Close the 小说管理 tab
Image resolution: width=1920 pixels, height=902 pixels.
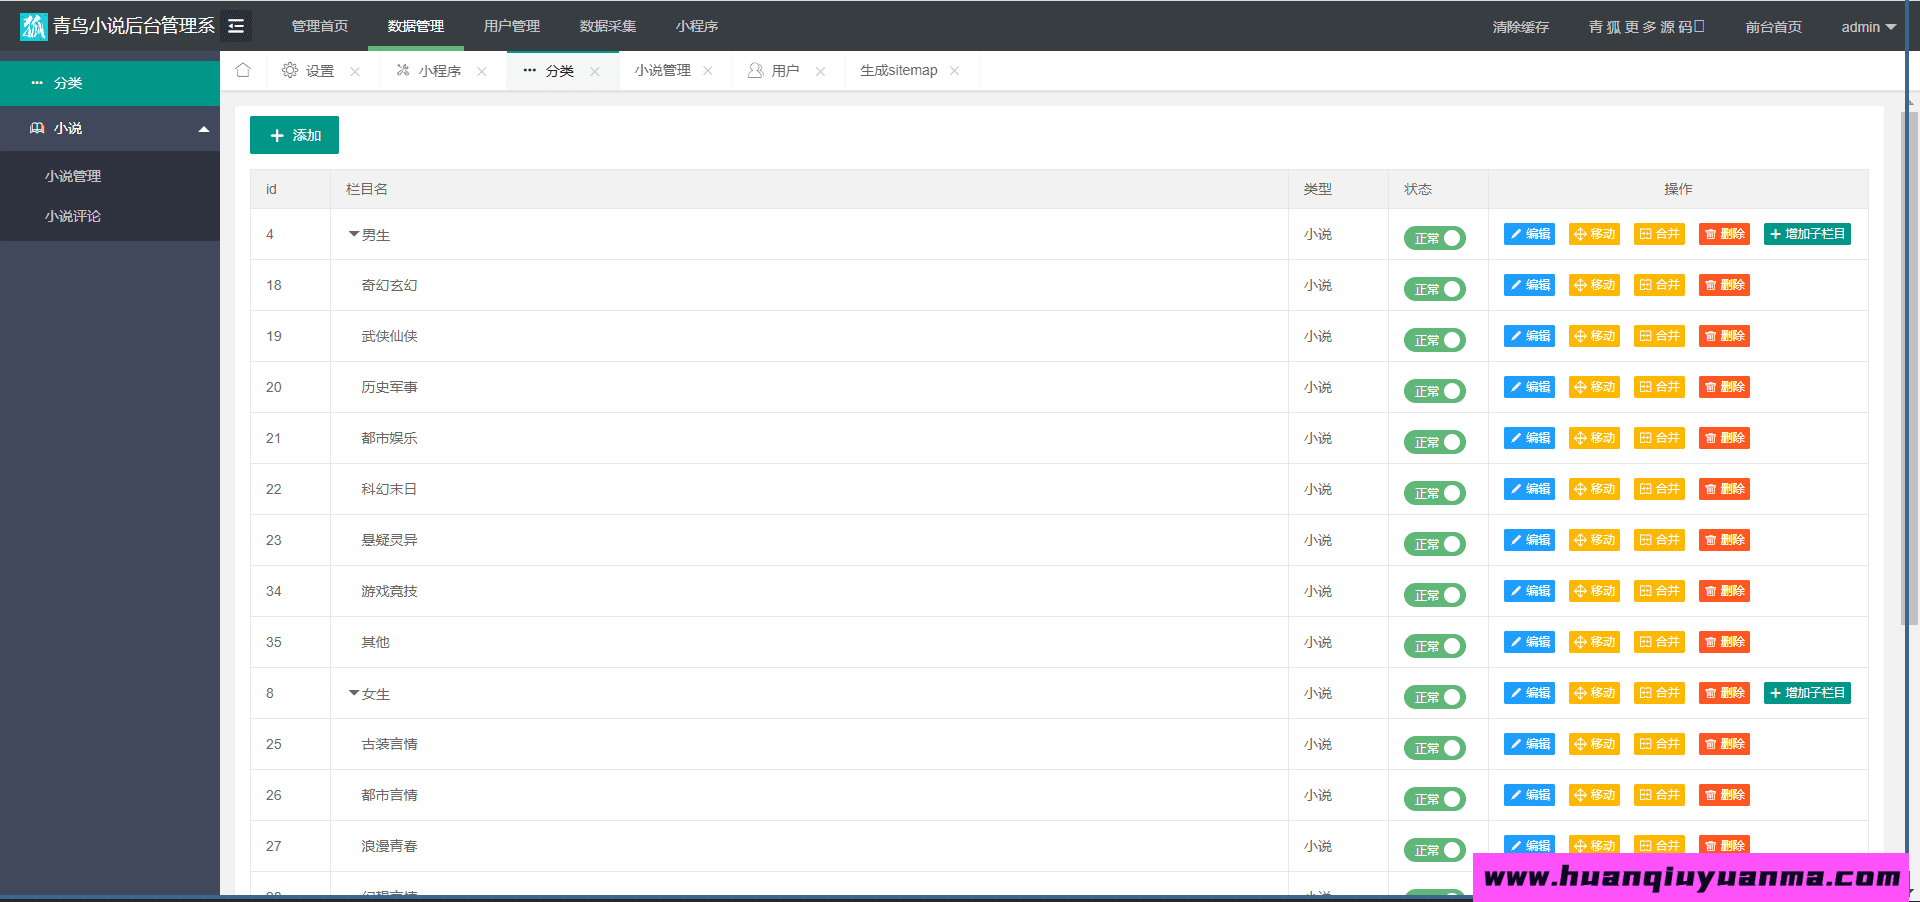click(708, 70)
